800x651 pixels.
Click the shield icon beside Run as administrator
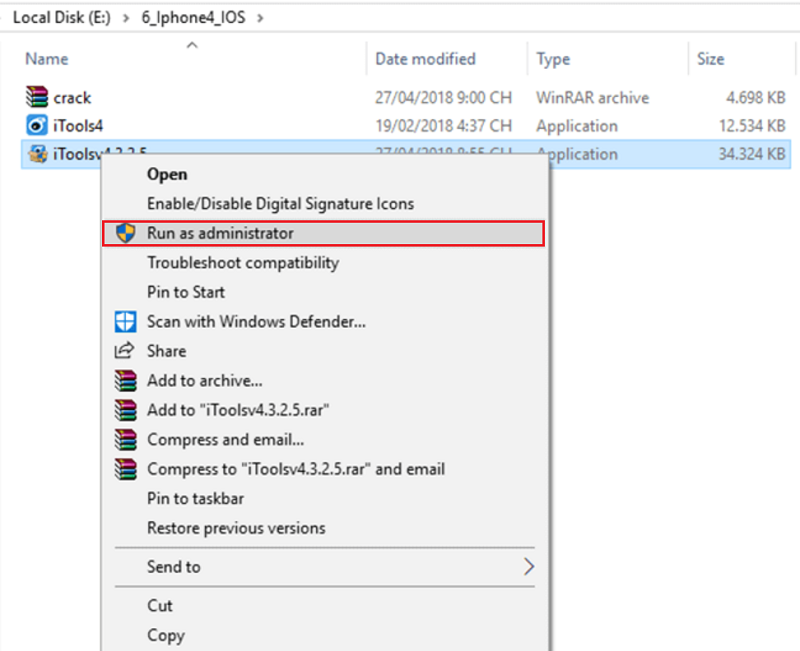pos(125,233)
